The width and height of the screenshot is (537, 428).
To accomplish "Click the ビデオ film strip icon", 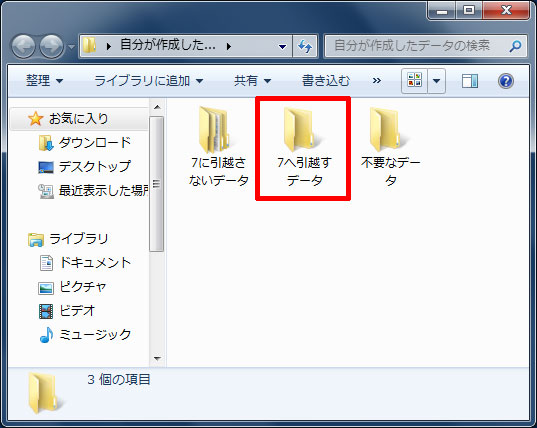I will [46, 311].
